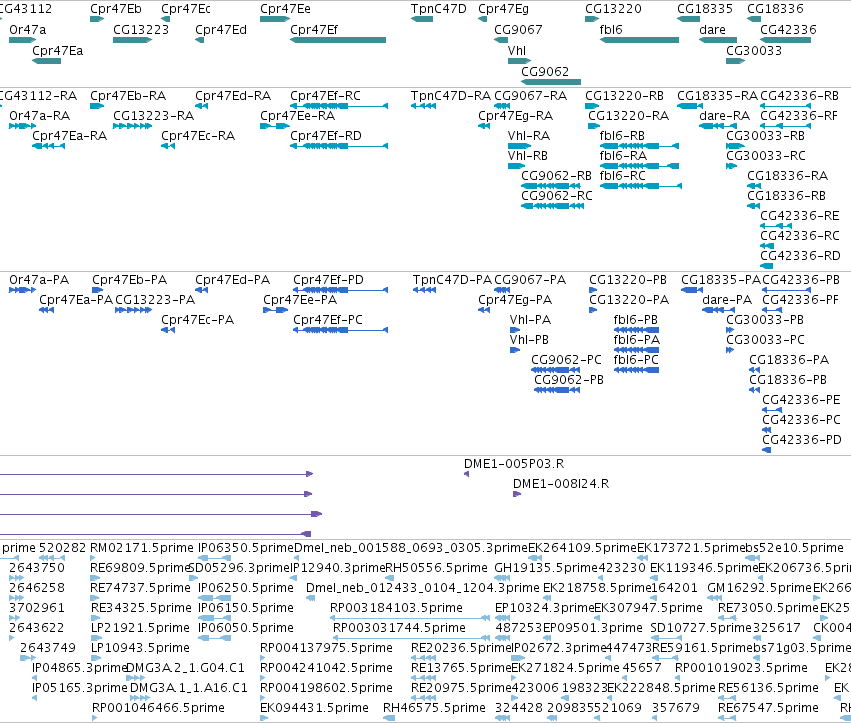
Task: Select protein Or47a-PA
Action: tap(22, 290)
